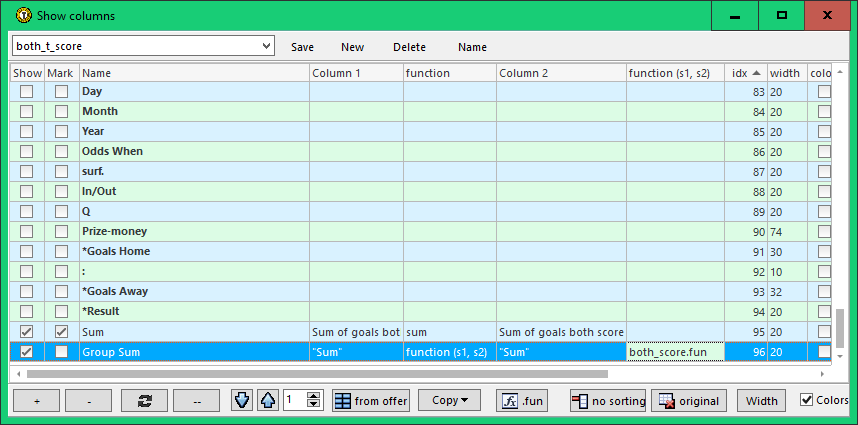Expand the Copy dropdown button
The height and width of the screenshot is (425, 858).
pos(449,400)
